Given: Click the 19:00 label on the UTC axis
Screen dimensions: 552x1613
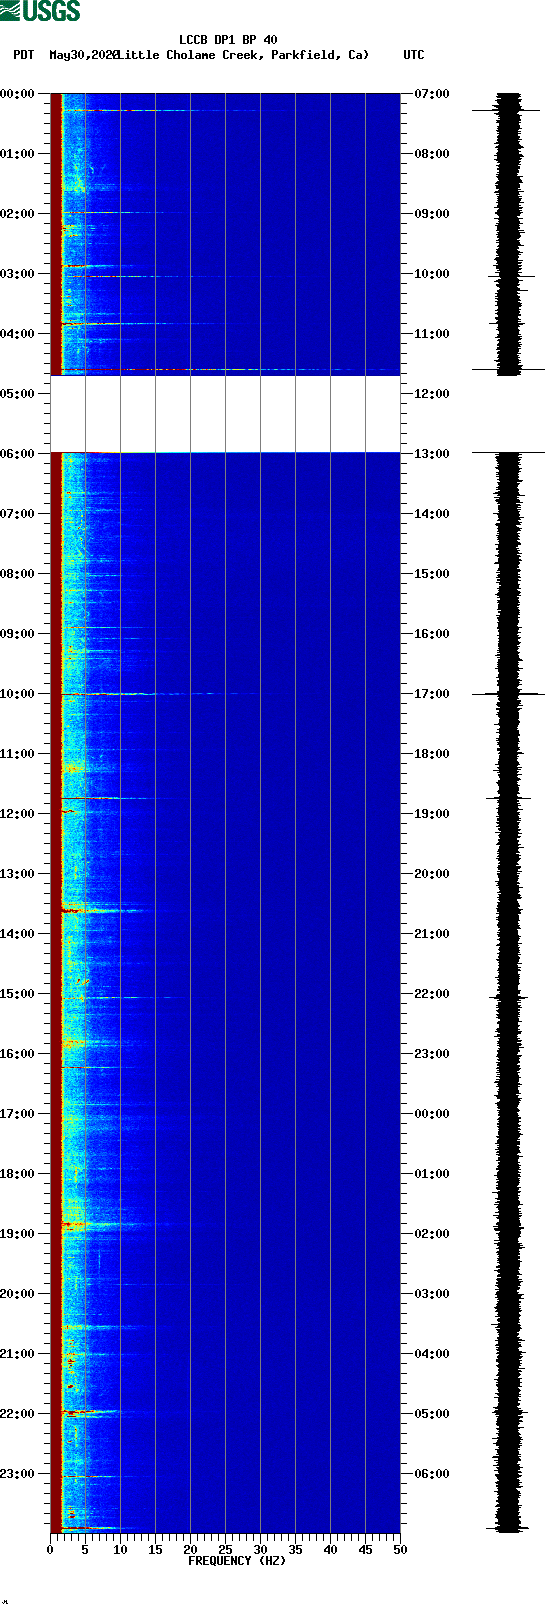Looking at the screenshot, I should 432,814.
